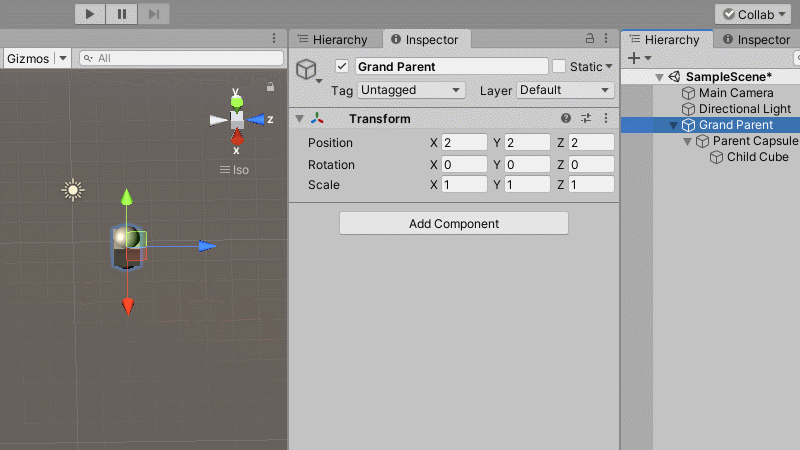Screen dimensions: 800x450
Task: Toggle the Gizmos button
Action: 28,58
